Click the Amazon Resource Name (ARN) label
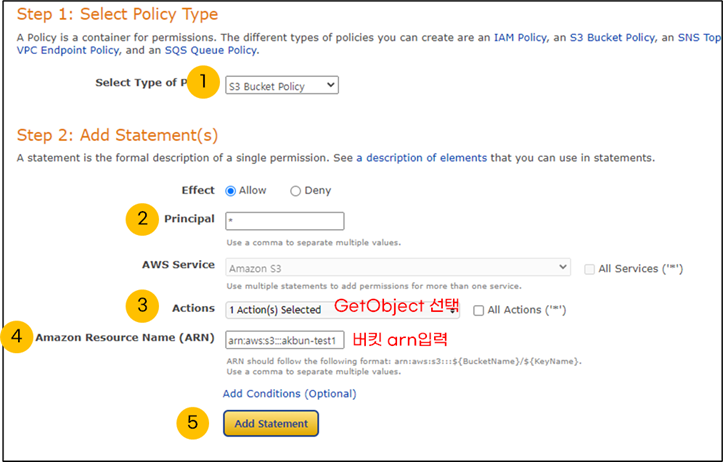 coord(125,338)
